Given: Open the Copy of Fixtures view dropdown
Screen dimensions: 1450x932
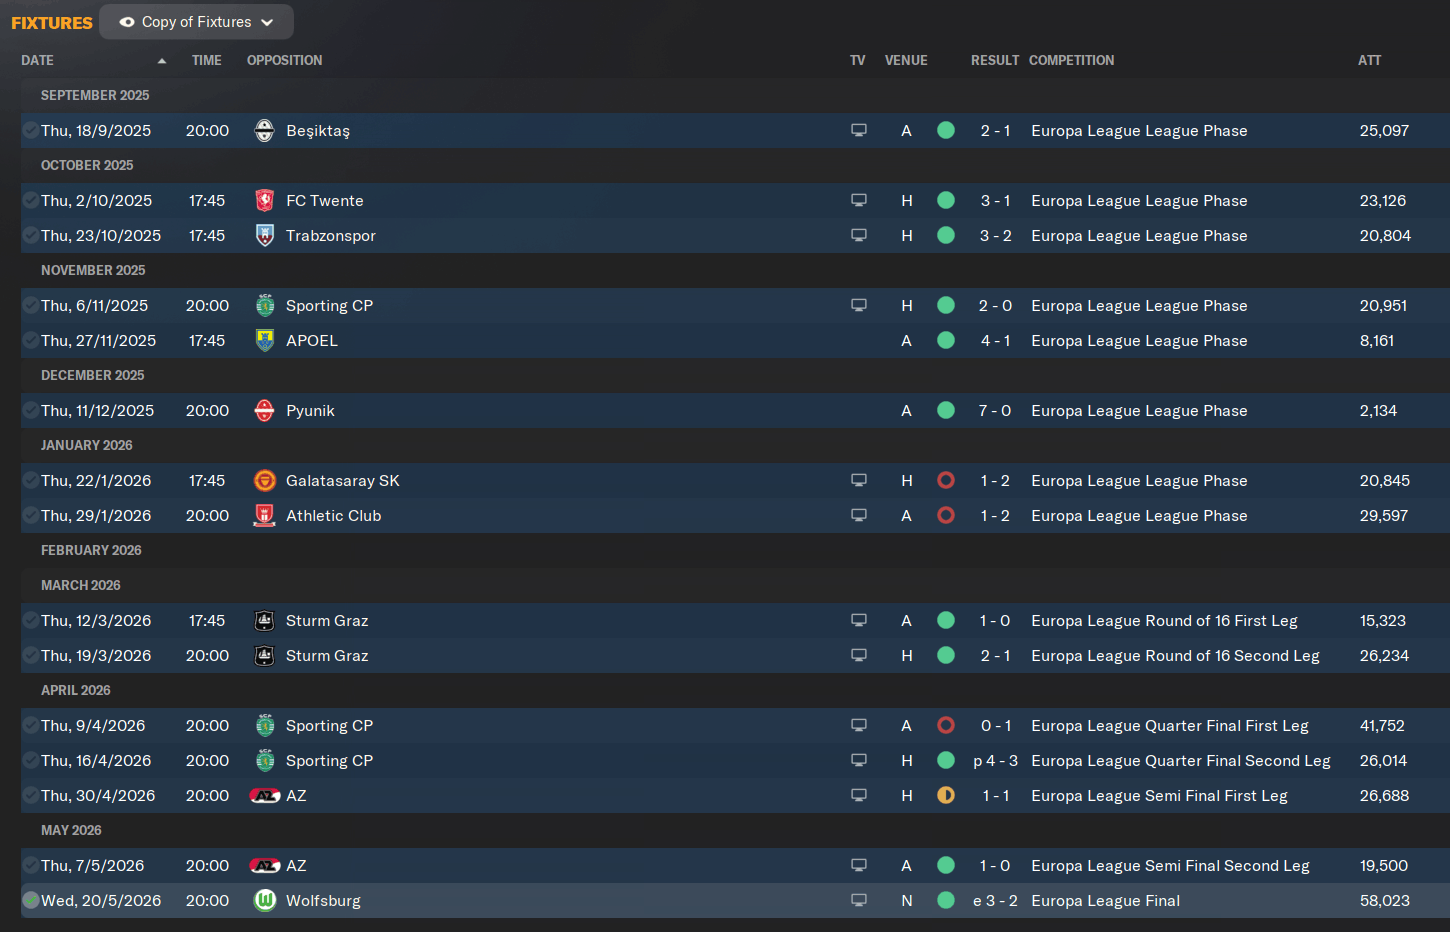Looking at the screenshot, I should (x=197, y=22).
